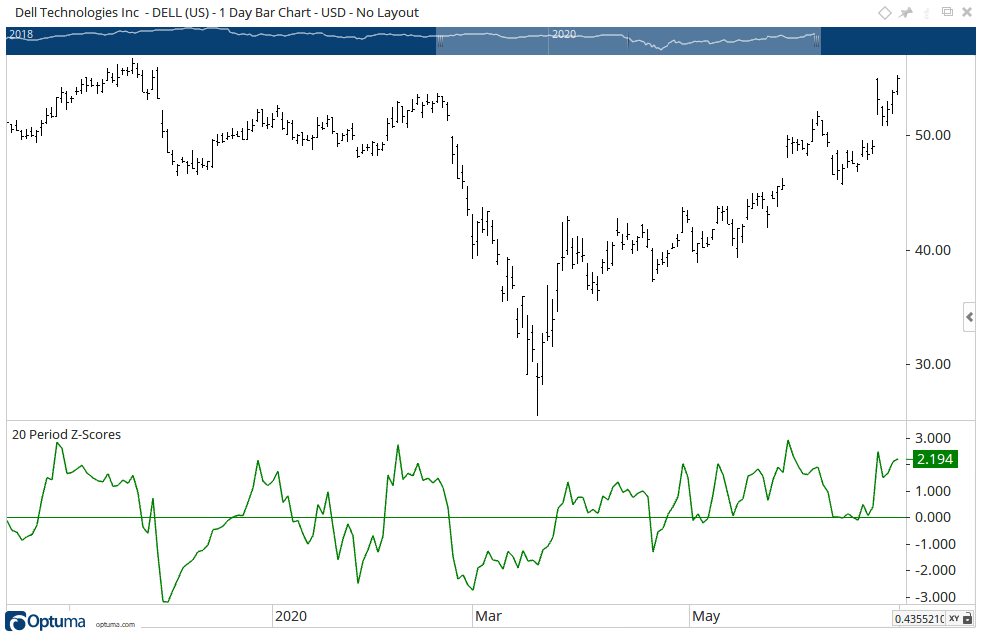Image resolution: width=982 pixels, height=635 pixels.
Task: Click the faint link icon beside the pushpin
Action: click(927, 13)
